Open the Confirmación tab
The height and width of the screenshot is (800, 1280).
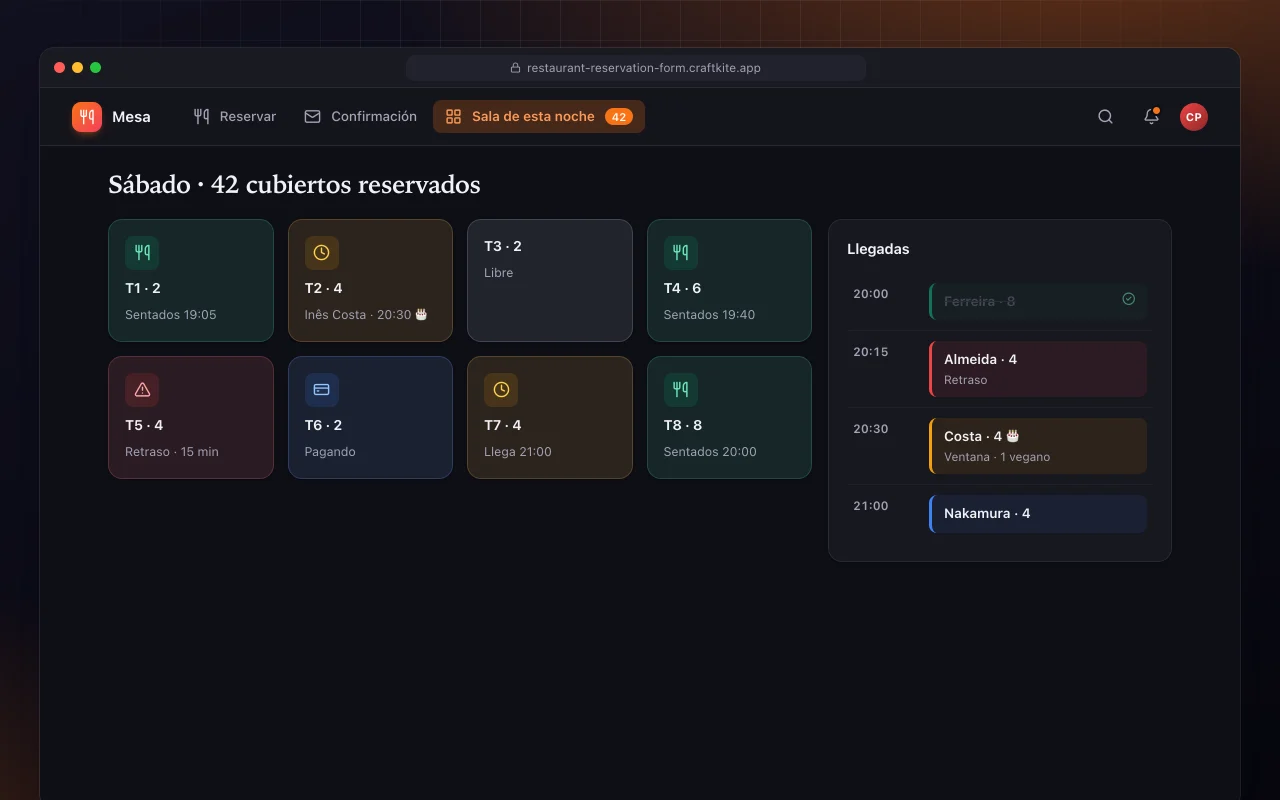361,117
